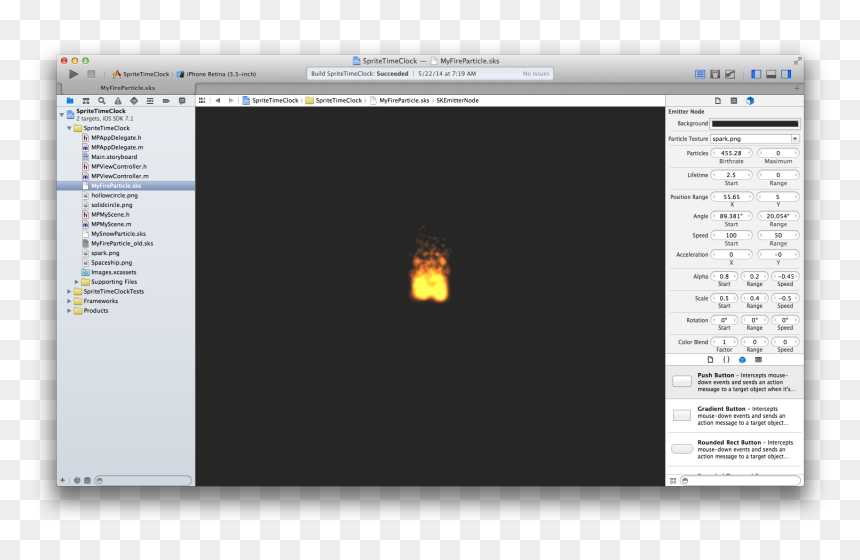
Task: Click the Angle Start field
Action: coord(731,216)
